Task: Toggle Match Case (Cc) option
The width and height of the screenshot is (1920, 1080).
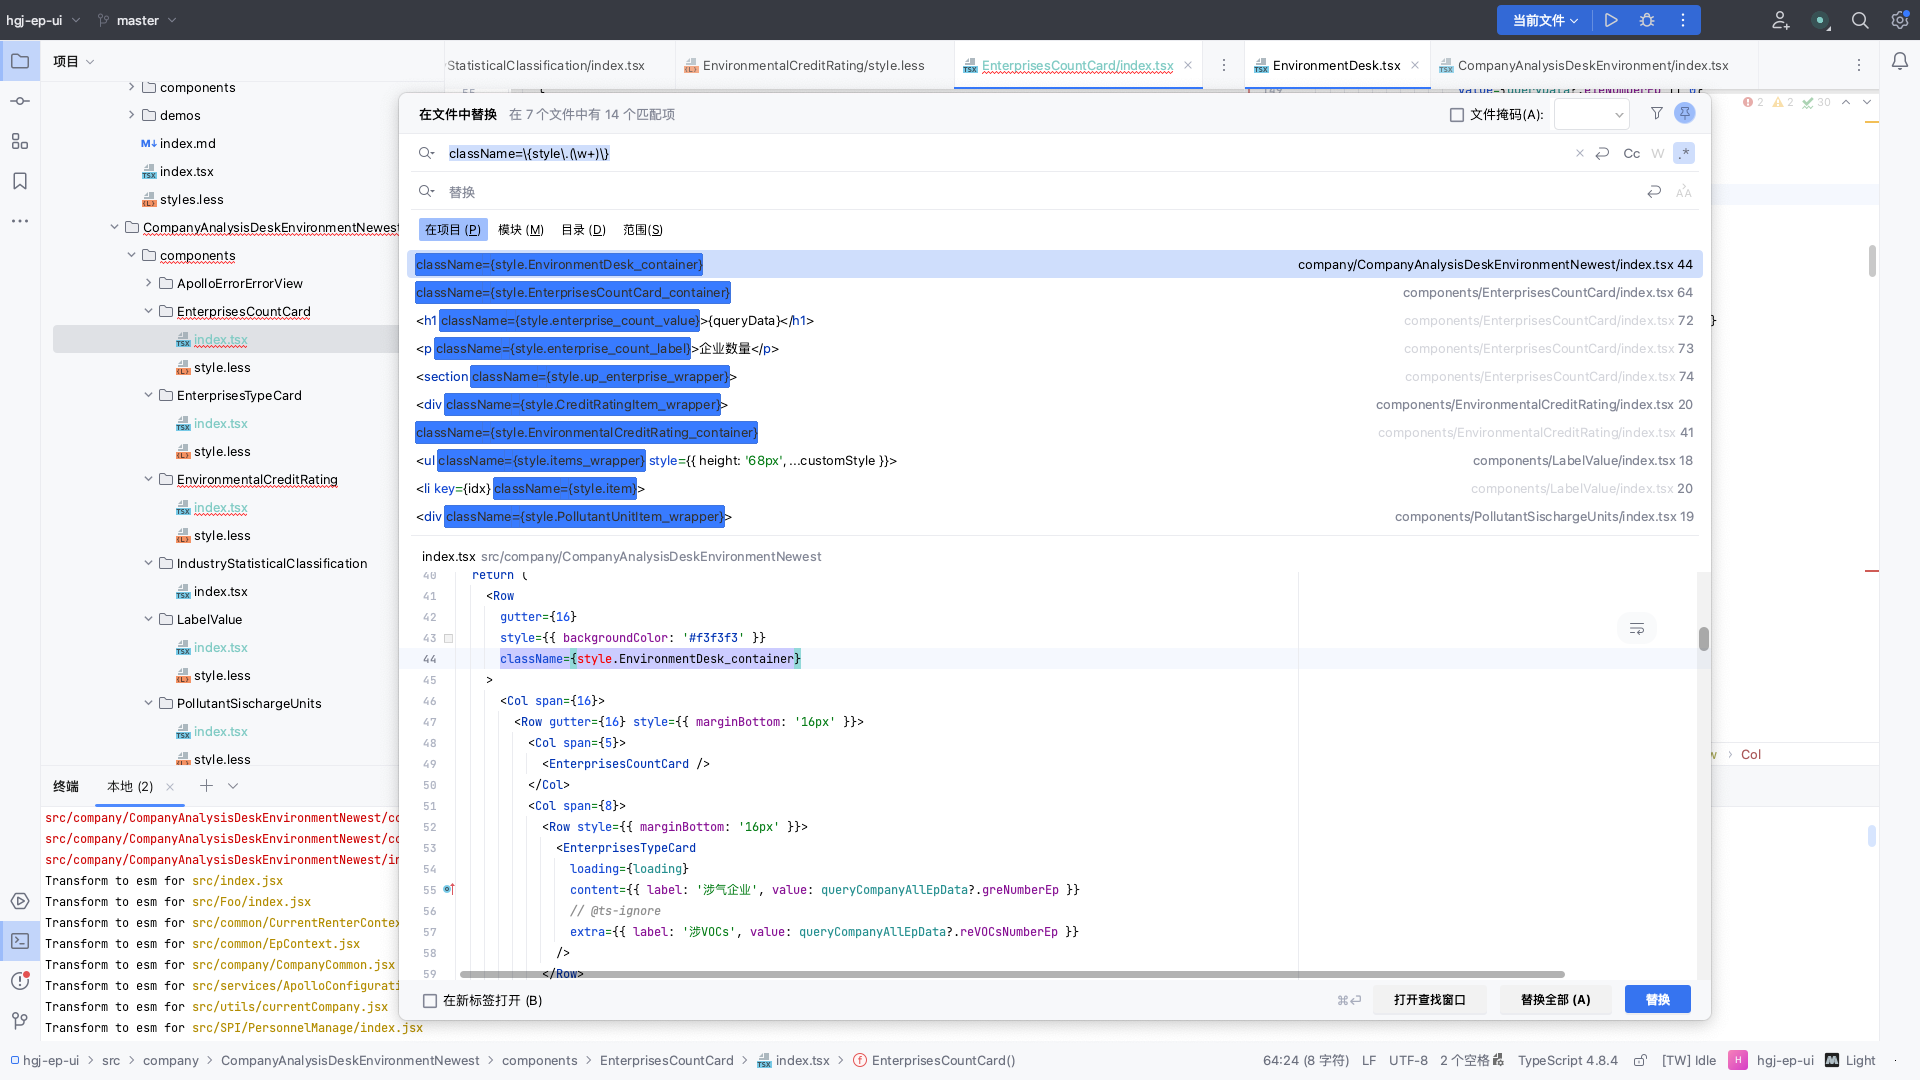Action: 1631,153
